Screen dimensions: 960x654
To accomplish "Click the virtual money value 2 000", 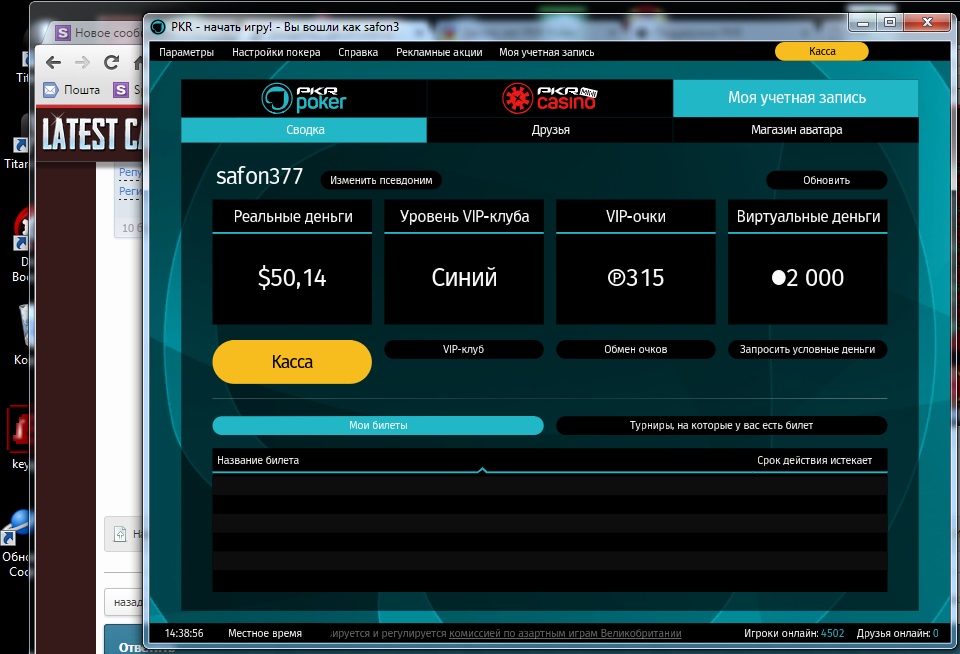I will click(x=808, y=278).
